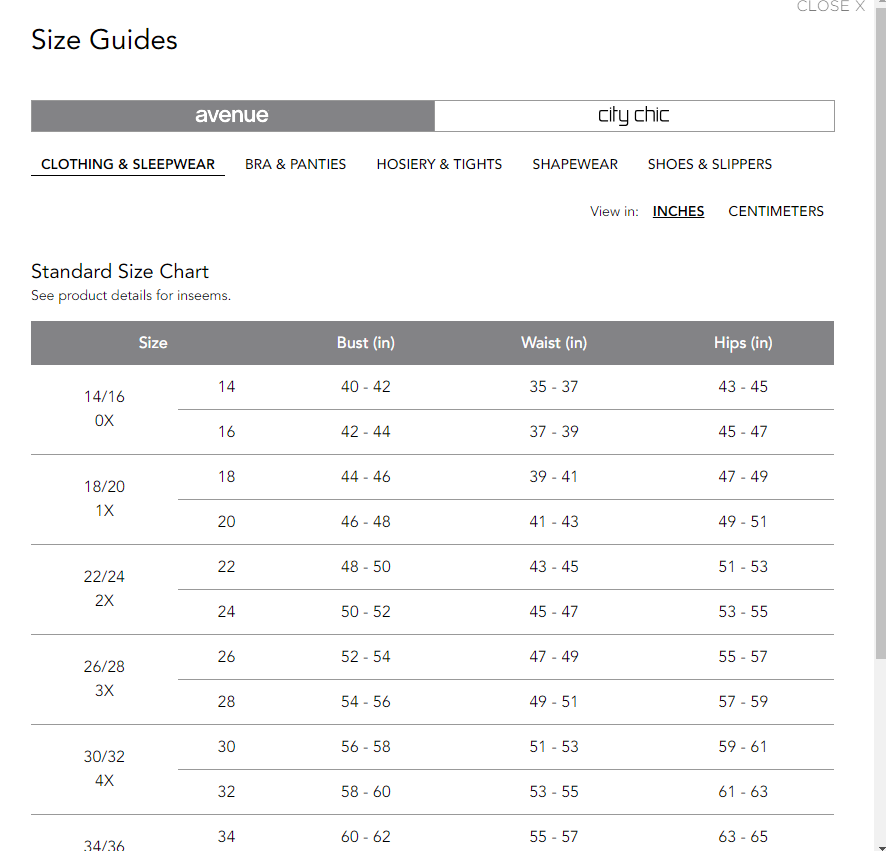Click the 'See product details for inseems.' note

coord(131,296)
